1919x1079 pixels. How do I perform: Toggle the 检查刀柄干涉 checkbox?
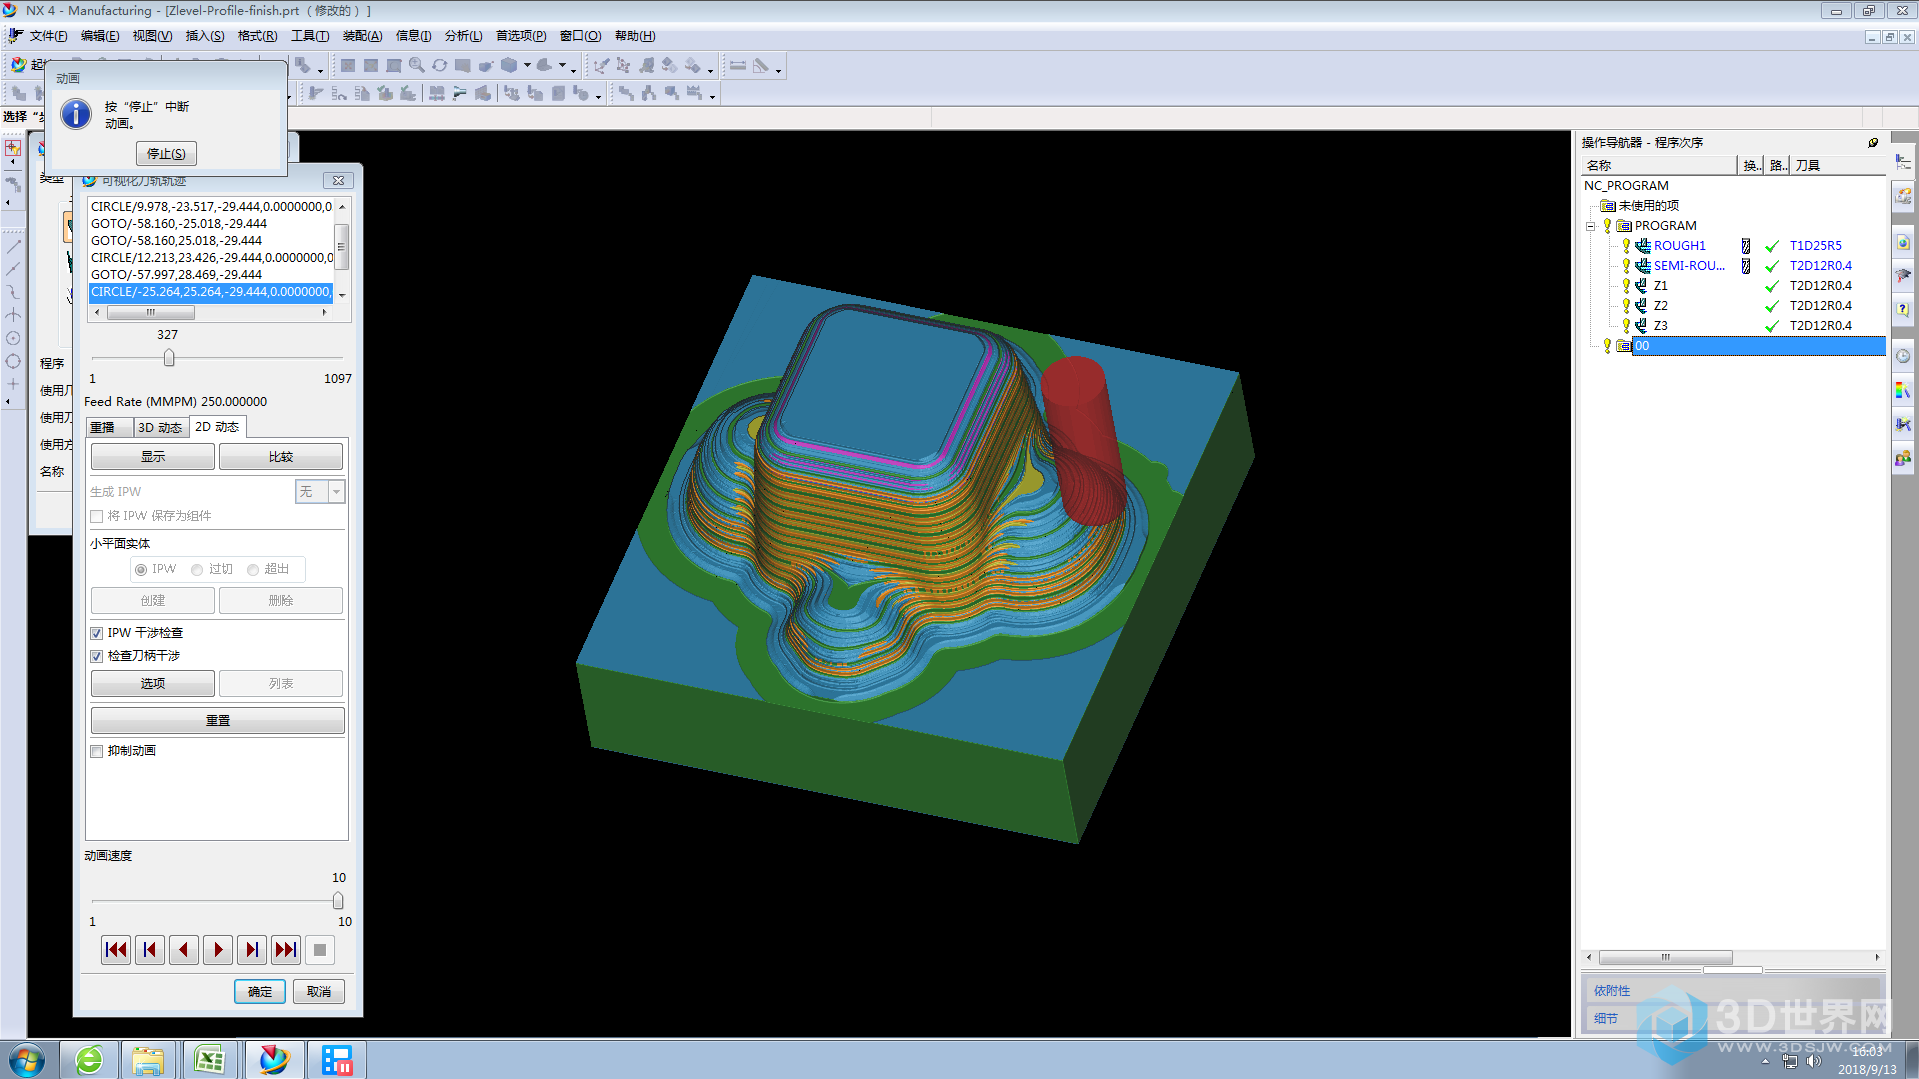pyautogui.click(x=97, y=656)
